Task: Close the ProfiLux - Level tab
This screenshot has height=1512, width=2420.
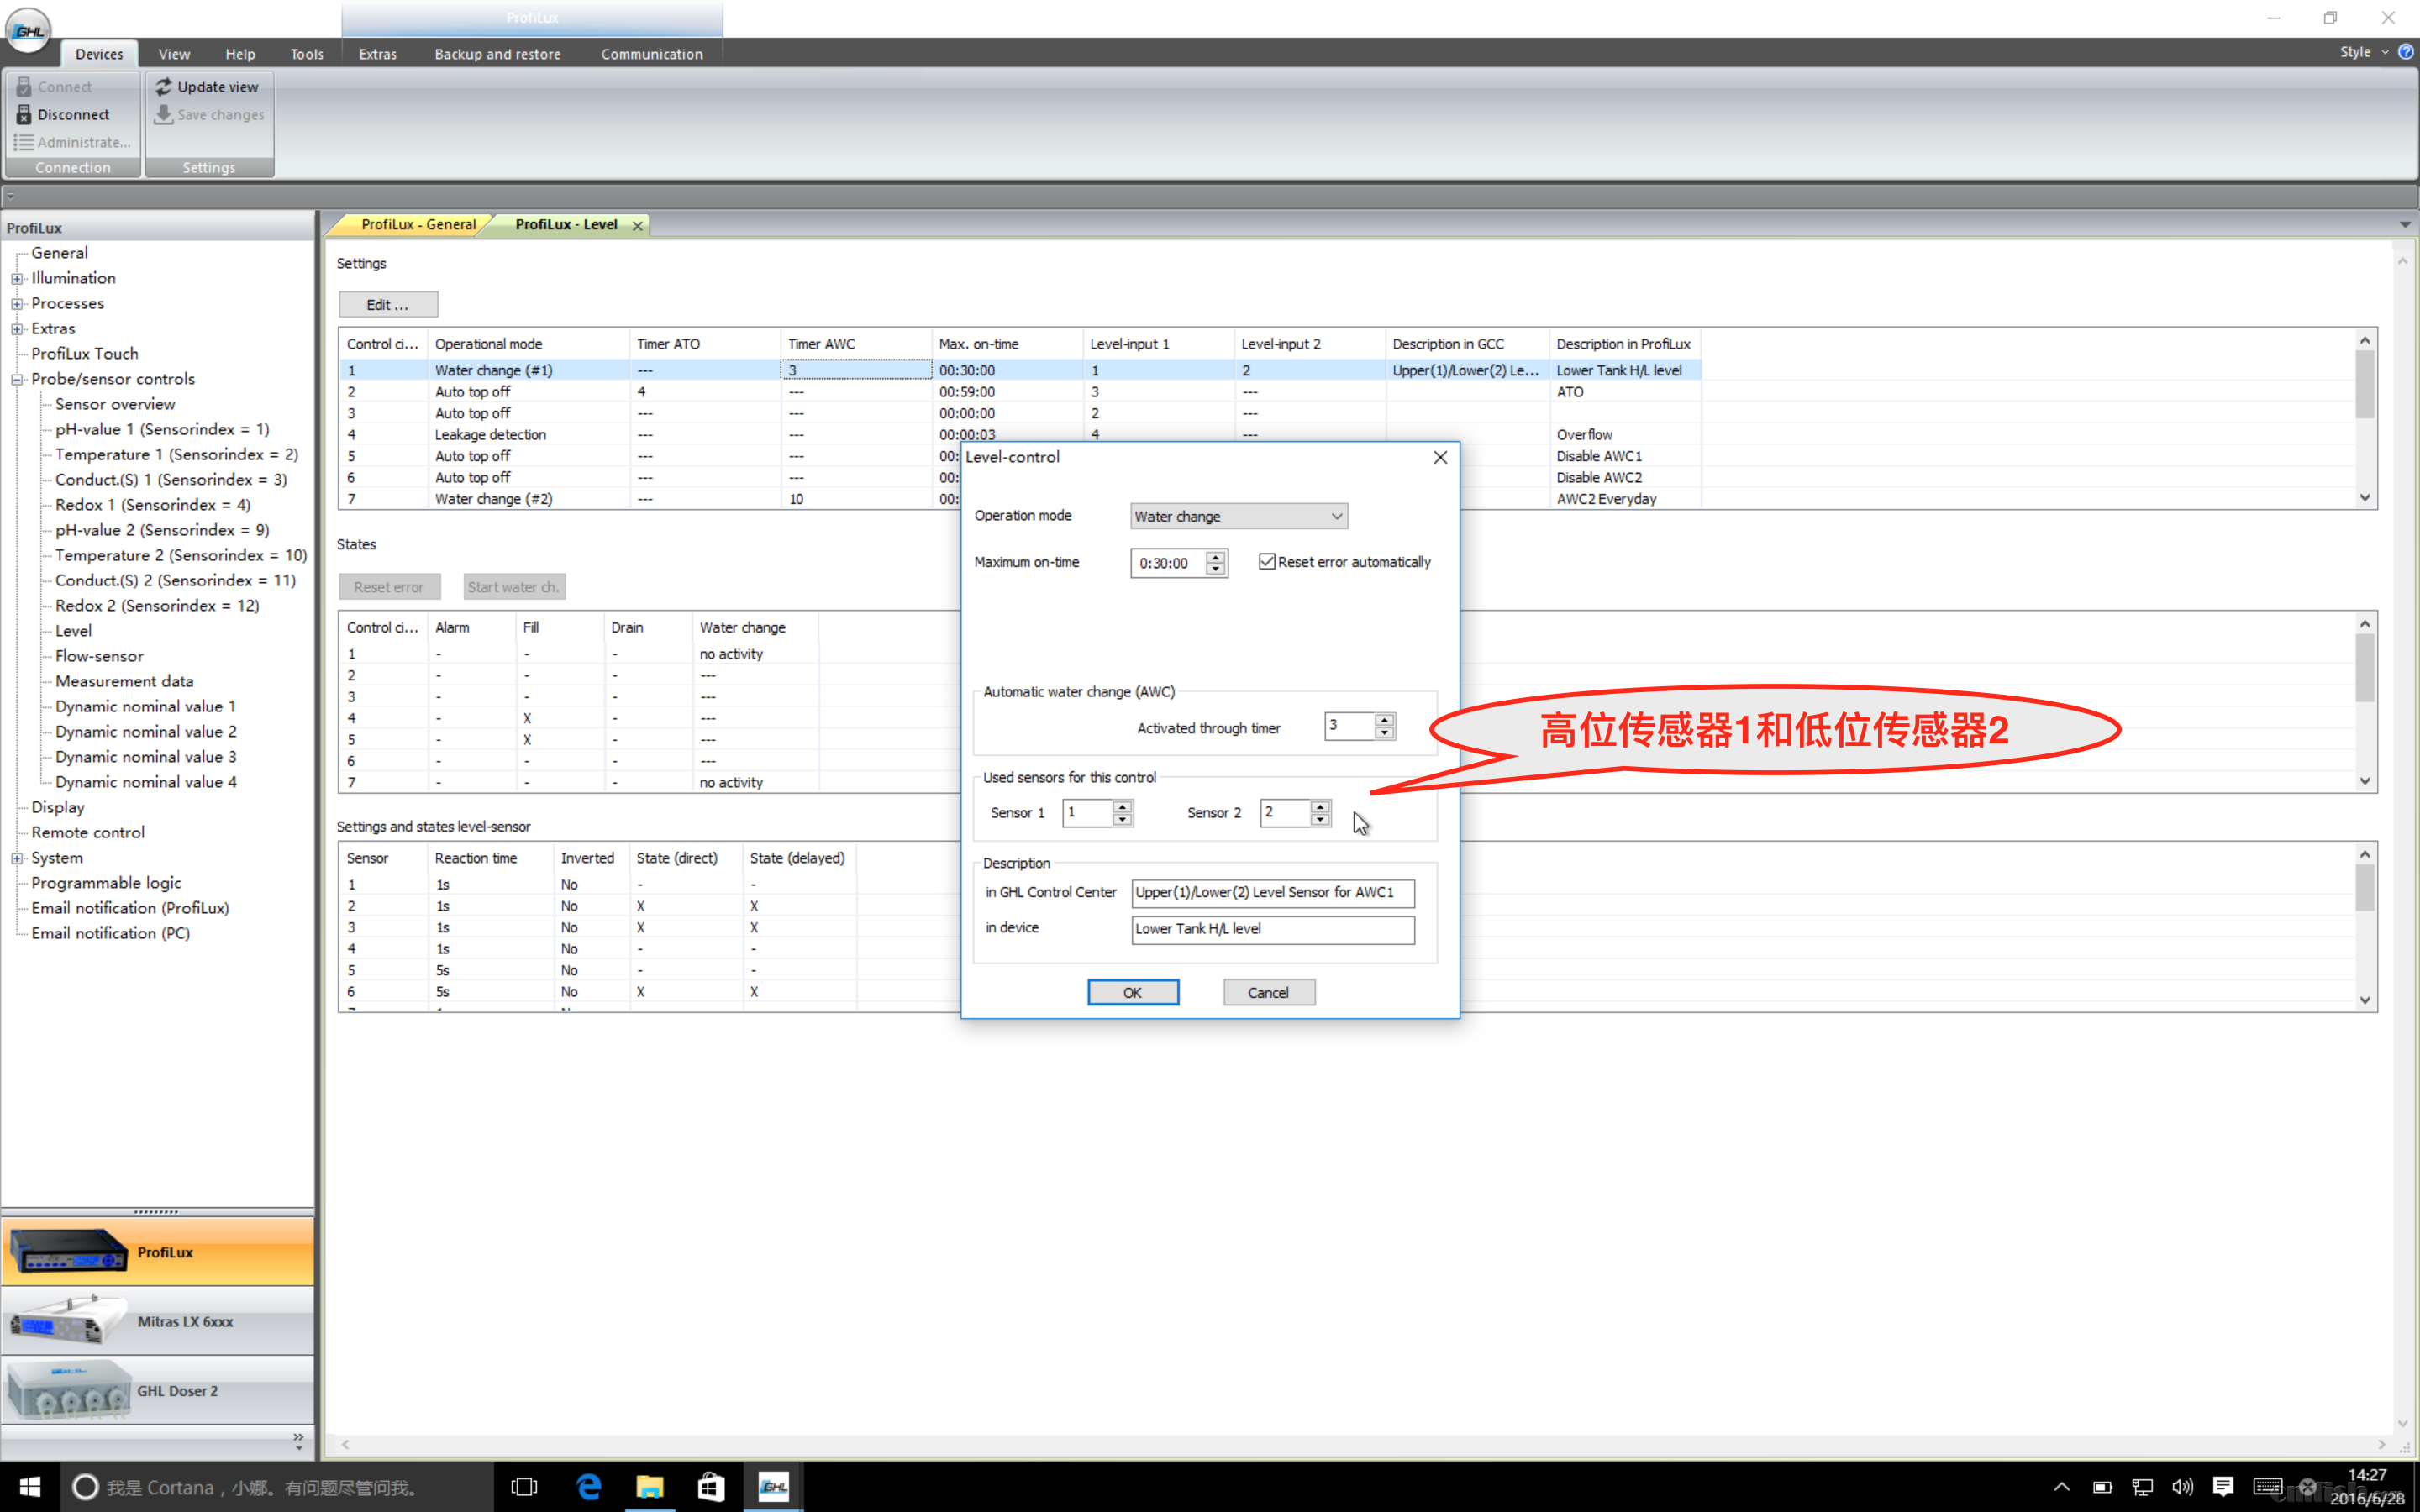Action: [x=637, y=226]
